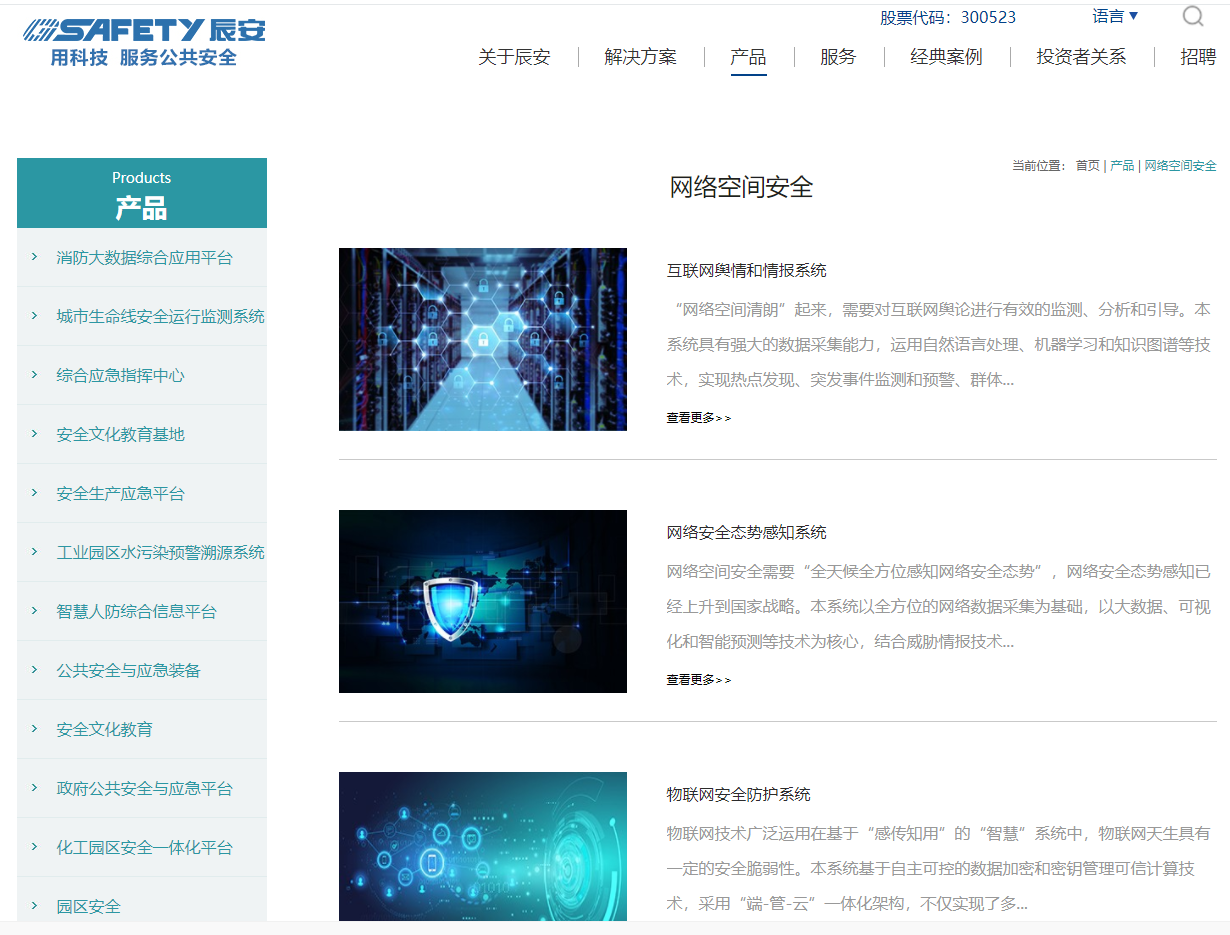The height and width of the screenshot is (935, 1230).
Task: Open 消防大数据综合应用平台 in sidebar
Action: [x=144, y=258]
